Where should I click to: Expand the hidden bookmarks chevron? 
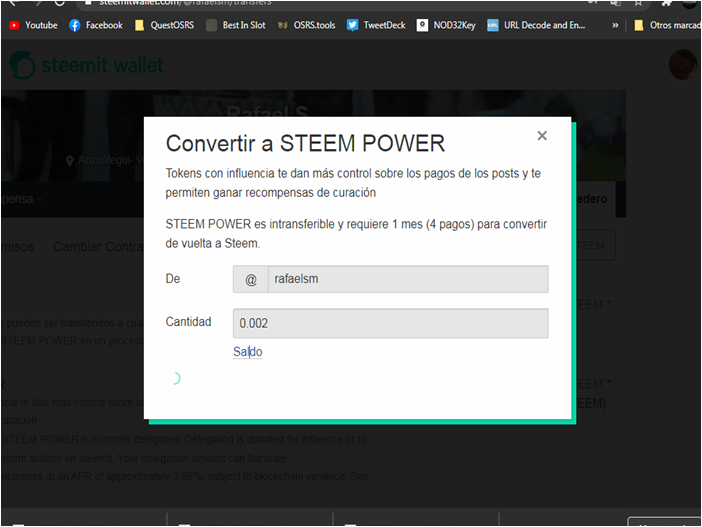[x=615, y=25]
